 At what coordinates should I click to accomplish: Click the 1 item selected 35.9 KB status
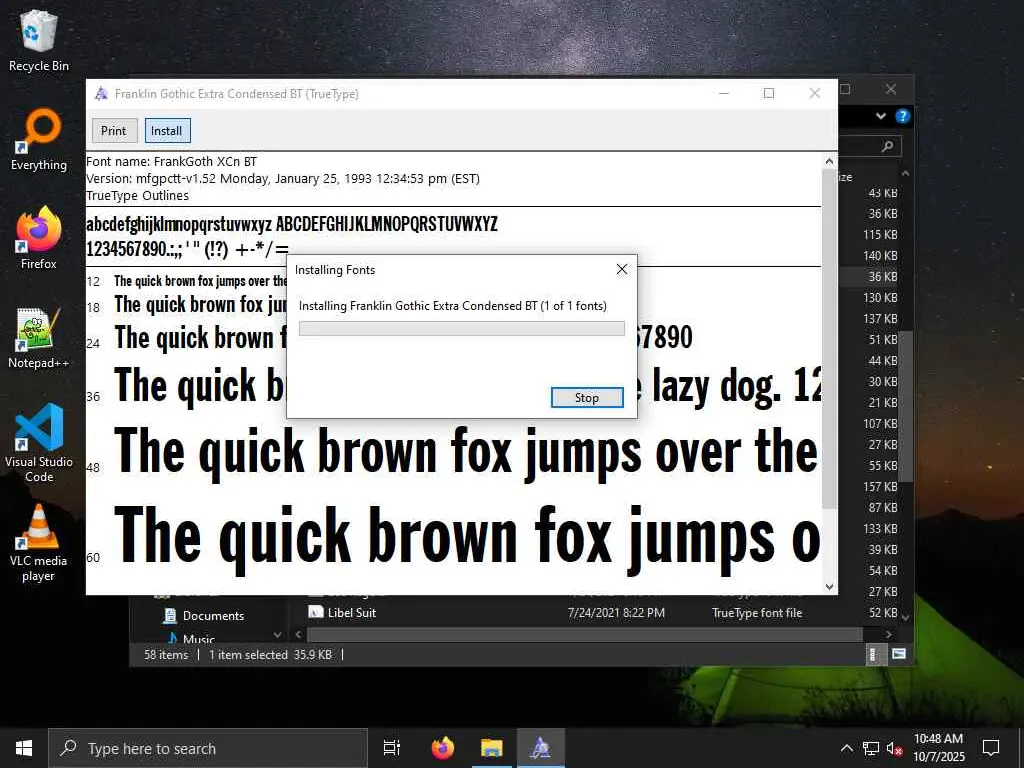click(x=270, y=654)
